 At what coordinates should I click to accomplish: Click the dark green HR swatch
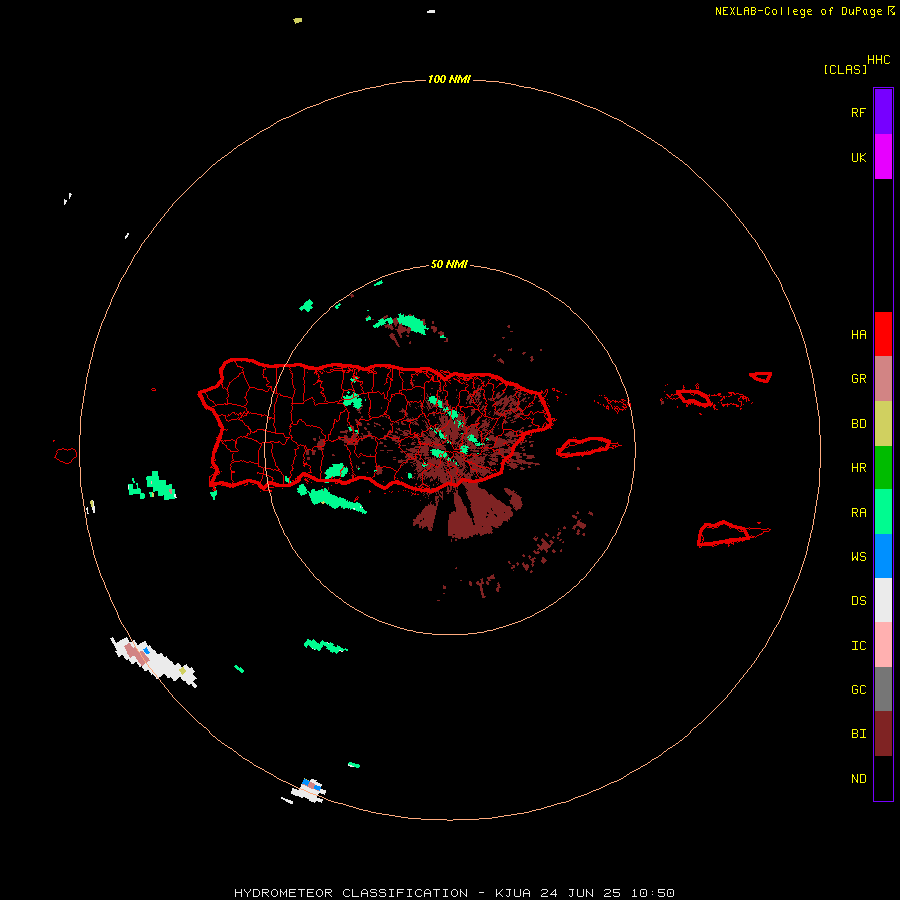[883, 467]
